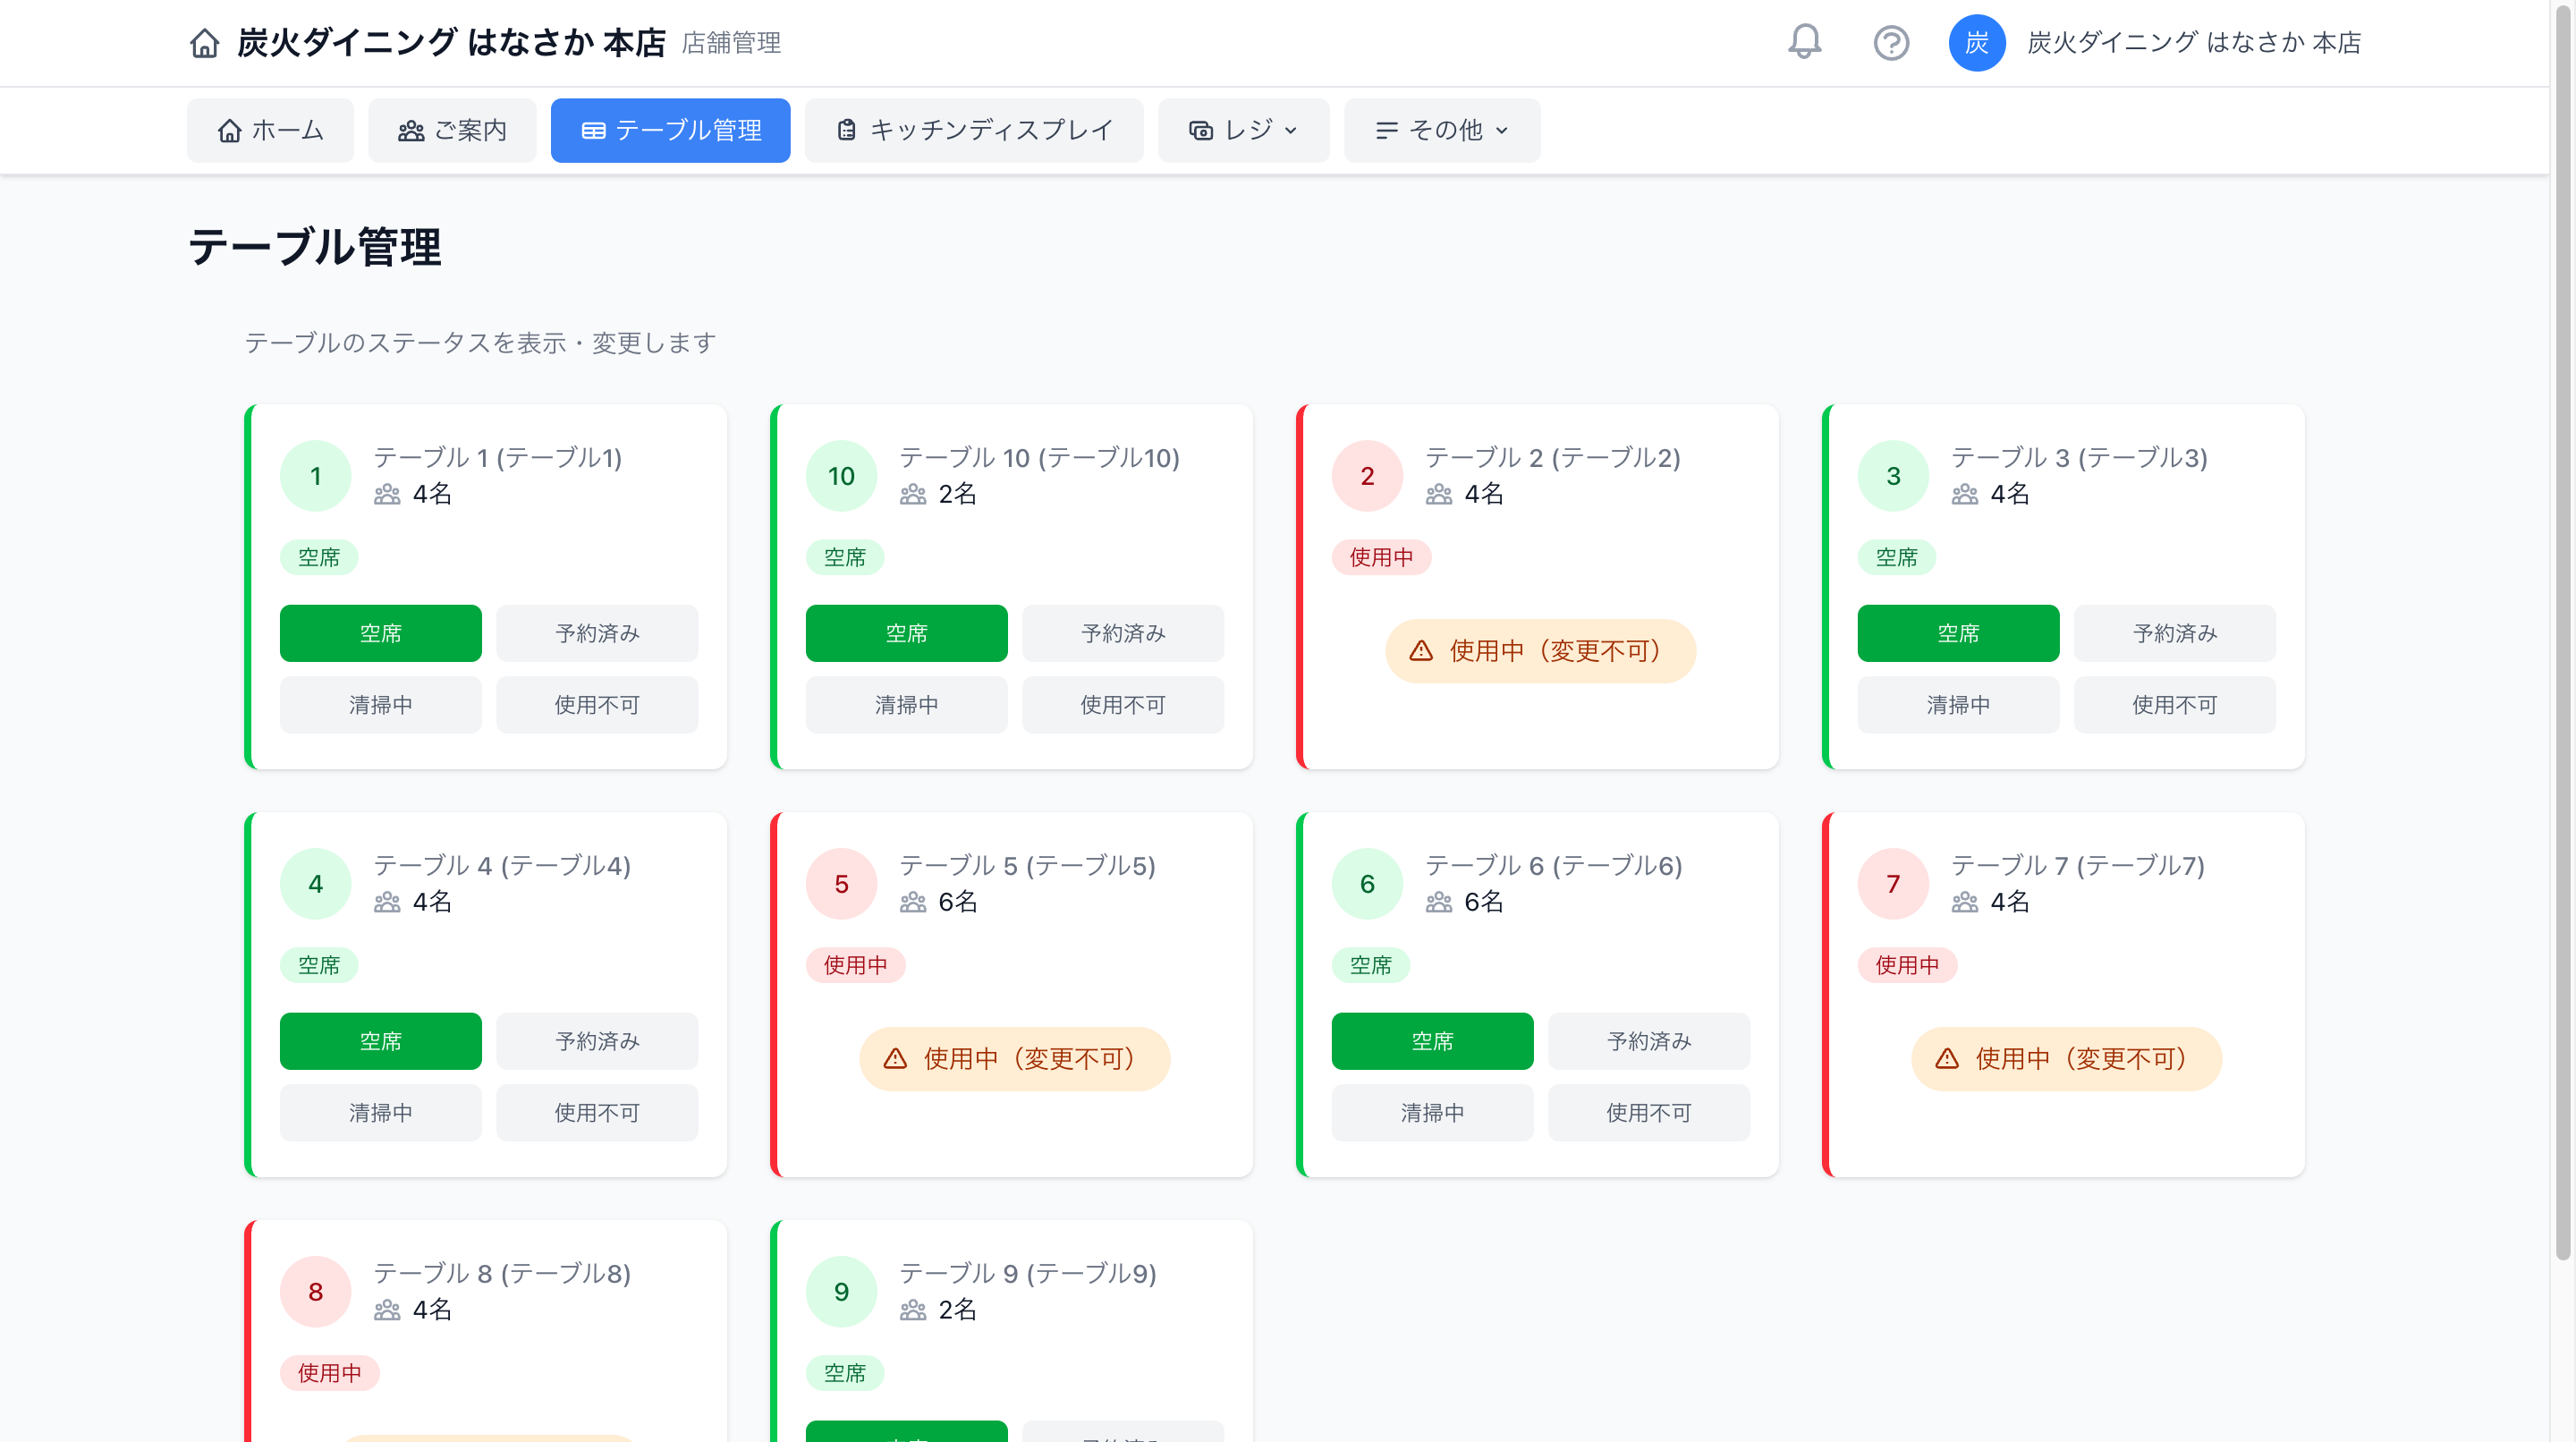This screenshot has height=1442, width=2576.
Task: Open the キッチンディスプレイ tab
Action: click(x=974, y=130)
